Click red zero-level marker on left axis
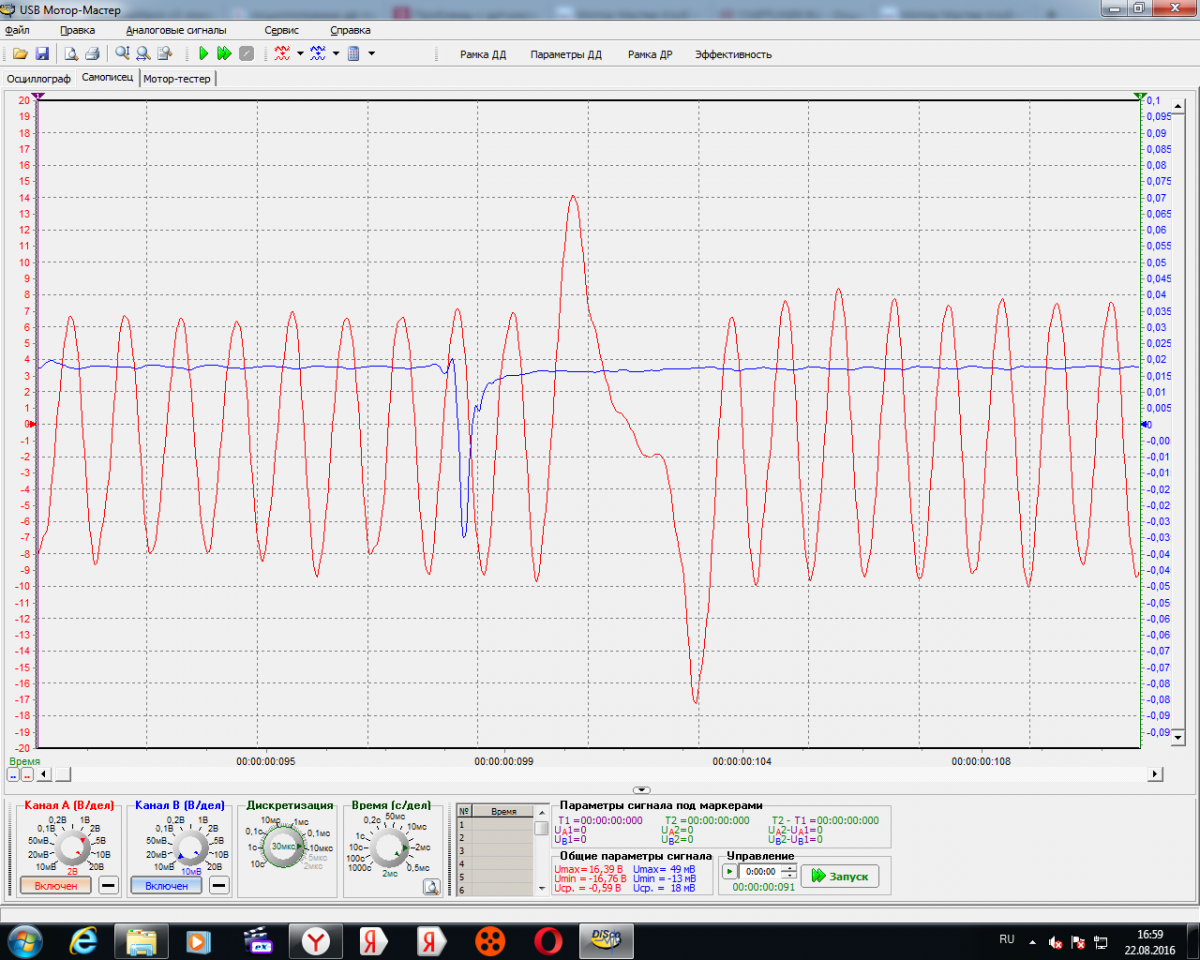 point(32,424)
